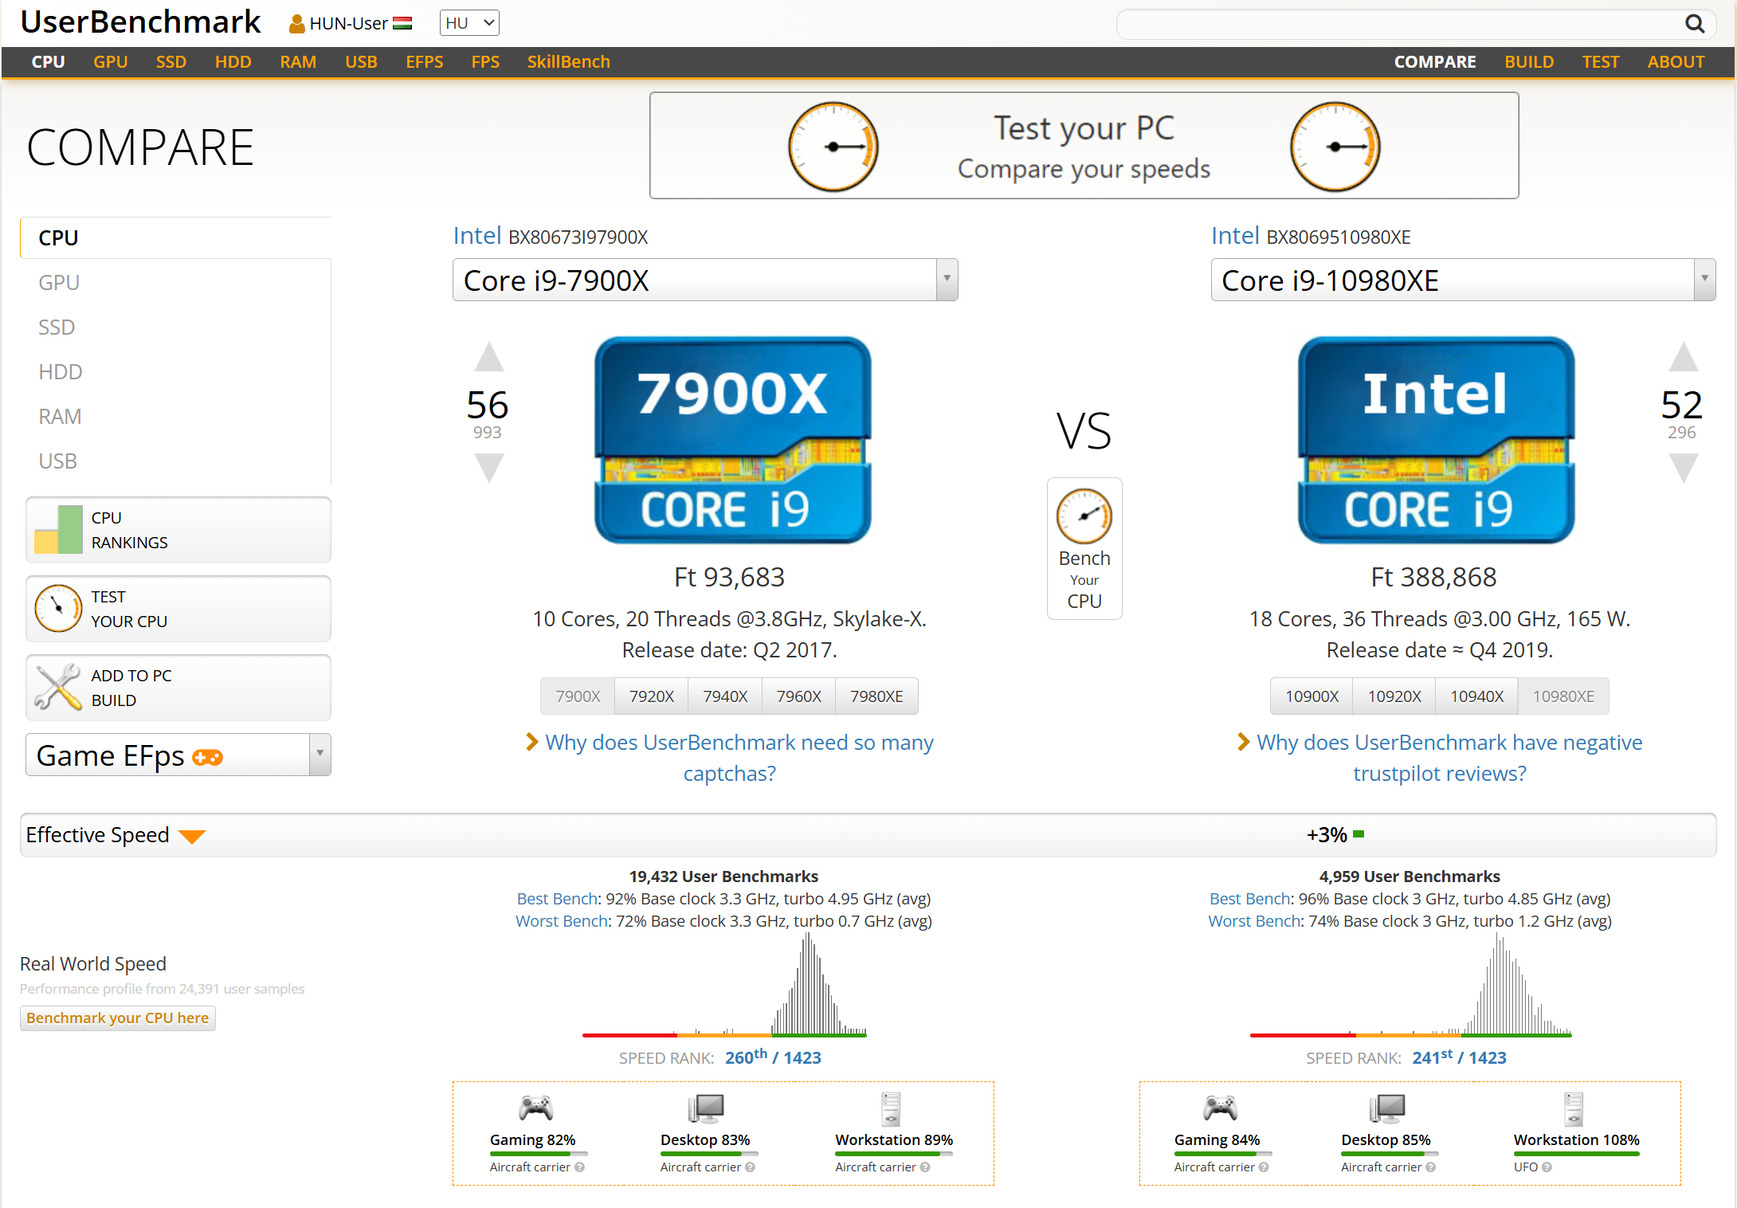Viewport: 1737px width, 1208px height.
Task: Open CPU Rankings bar chart icon
Action: coord(58,530)
